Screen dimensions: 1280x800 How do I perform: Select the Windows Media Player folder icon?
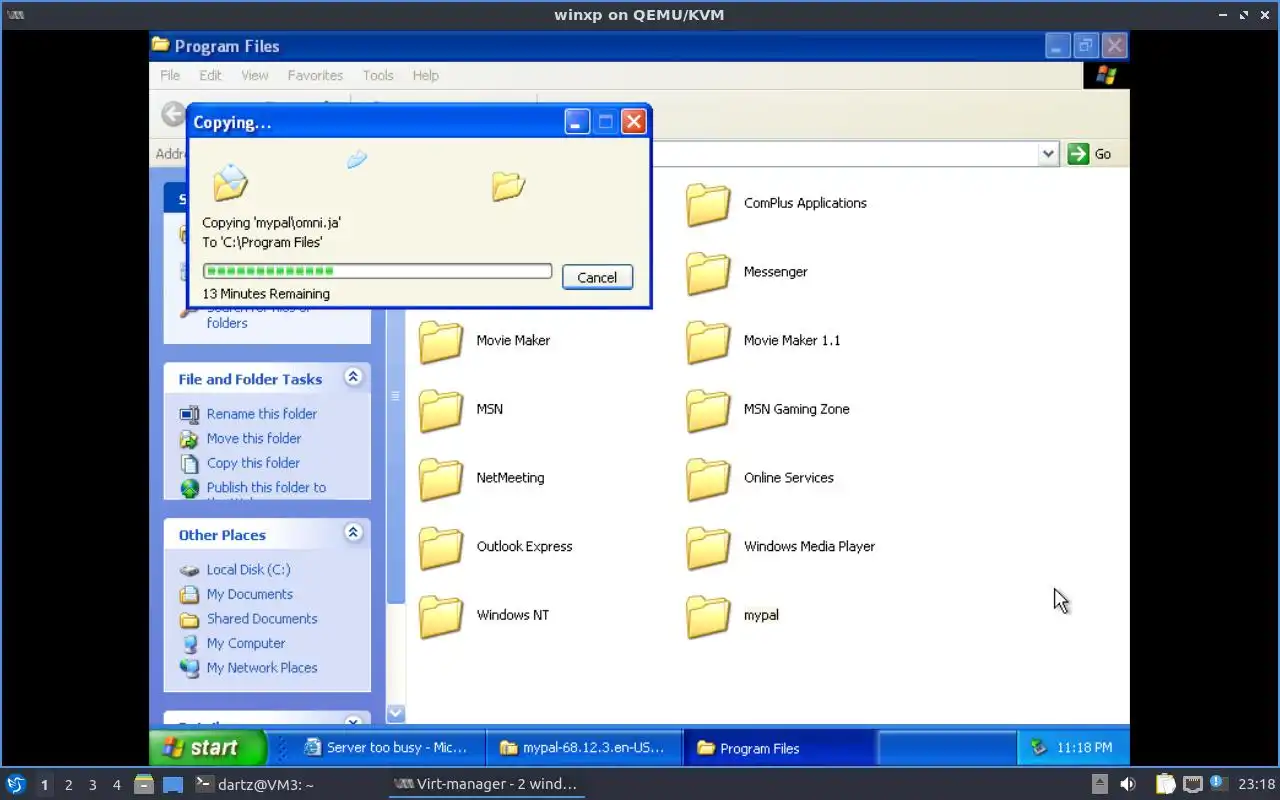pyautogui.click(x=708, y=548)
